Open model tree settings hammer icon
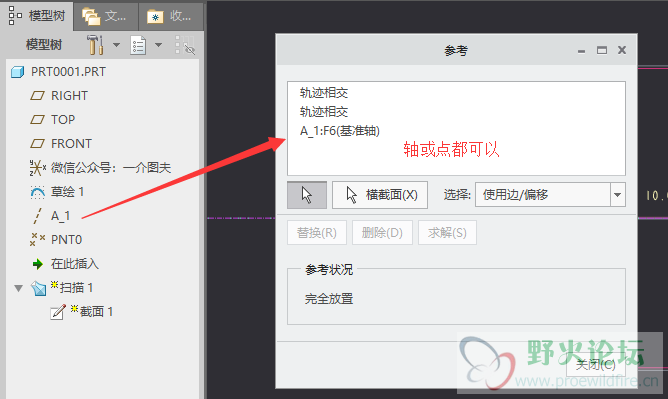The height and width of the screenshot is (399, 668). [x=95, y=45]
